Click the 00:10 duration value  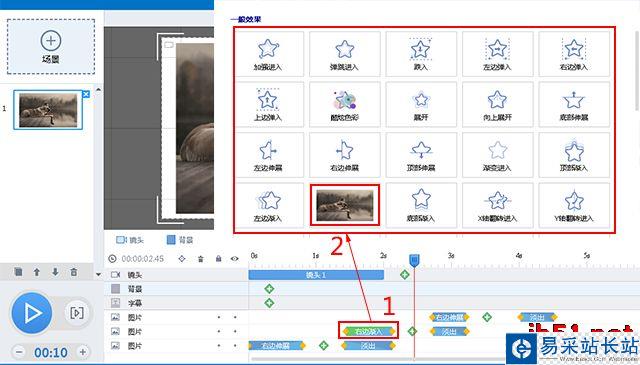pyautogui.click(x=51, y=352)
